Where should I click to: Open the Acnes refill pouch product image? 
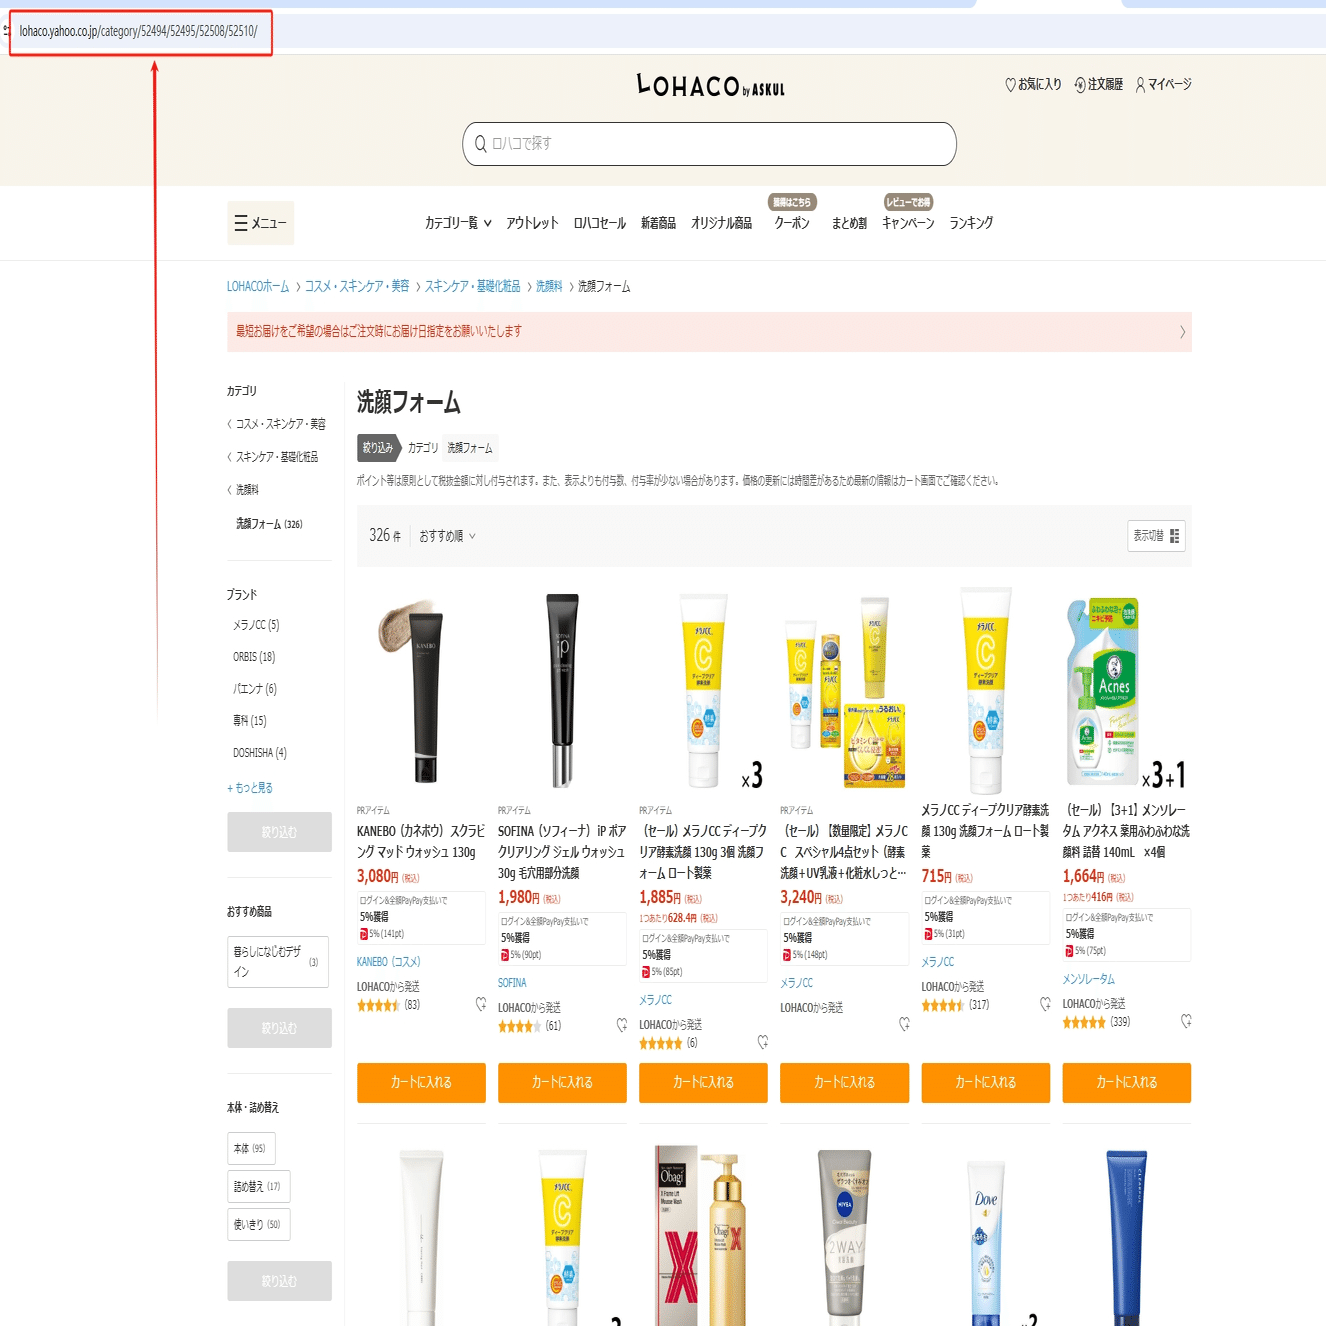[x=1126, y=690]
